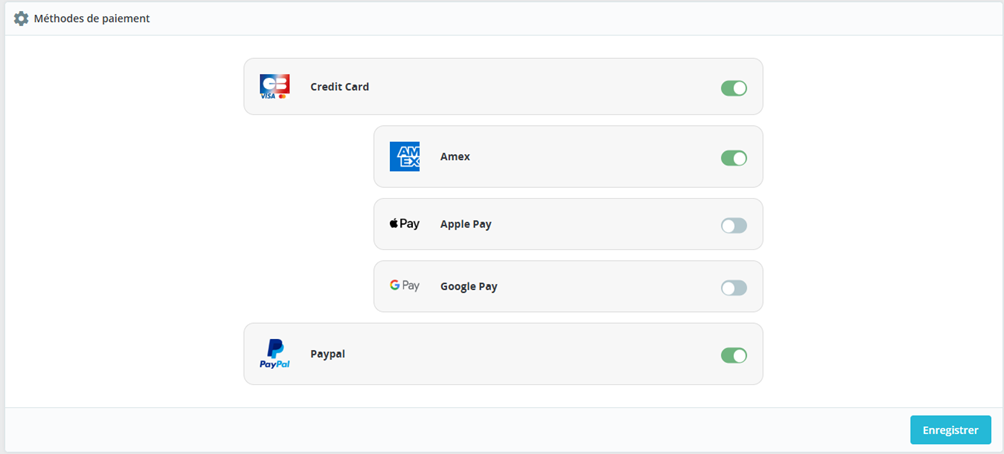Enable the Apple Pay toggle

pos(734,225)
